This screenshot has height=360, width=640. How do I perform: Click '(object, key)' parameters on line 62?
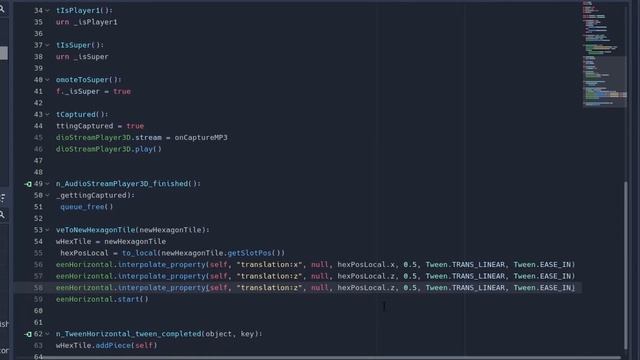point(230,334)
